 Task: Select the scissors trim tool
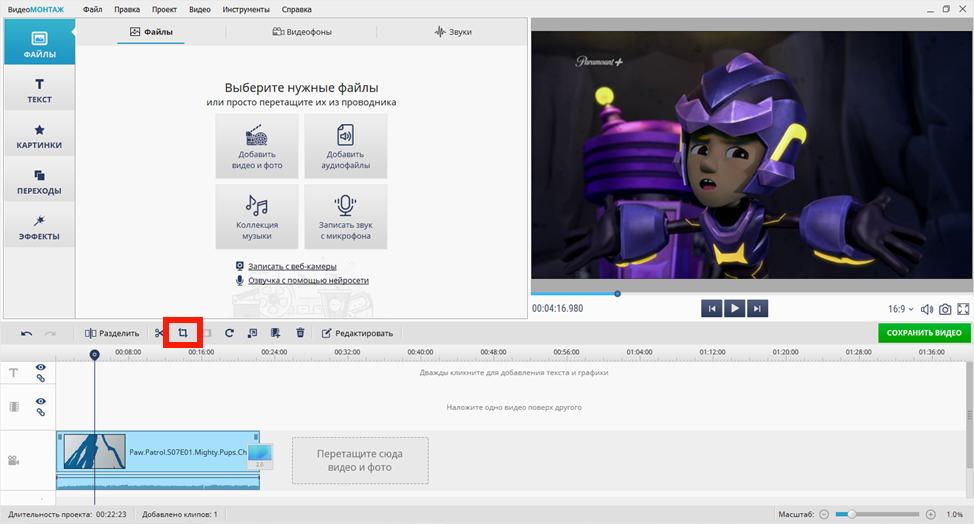coord(159,333)
